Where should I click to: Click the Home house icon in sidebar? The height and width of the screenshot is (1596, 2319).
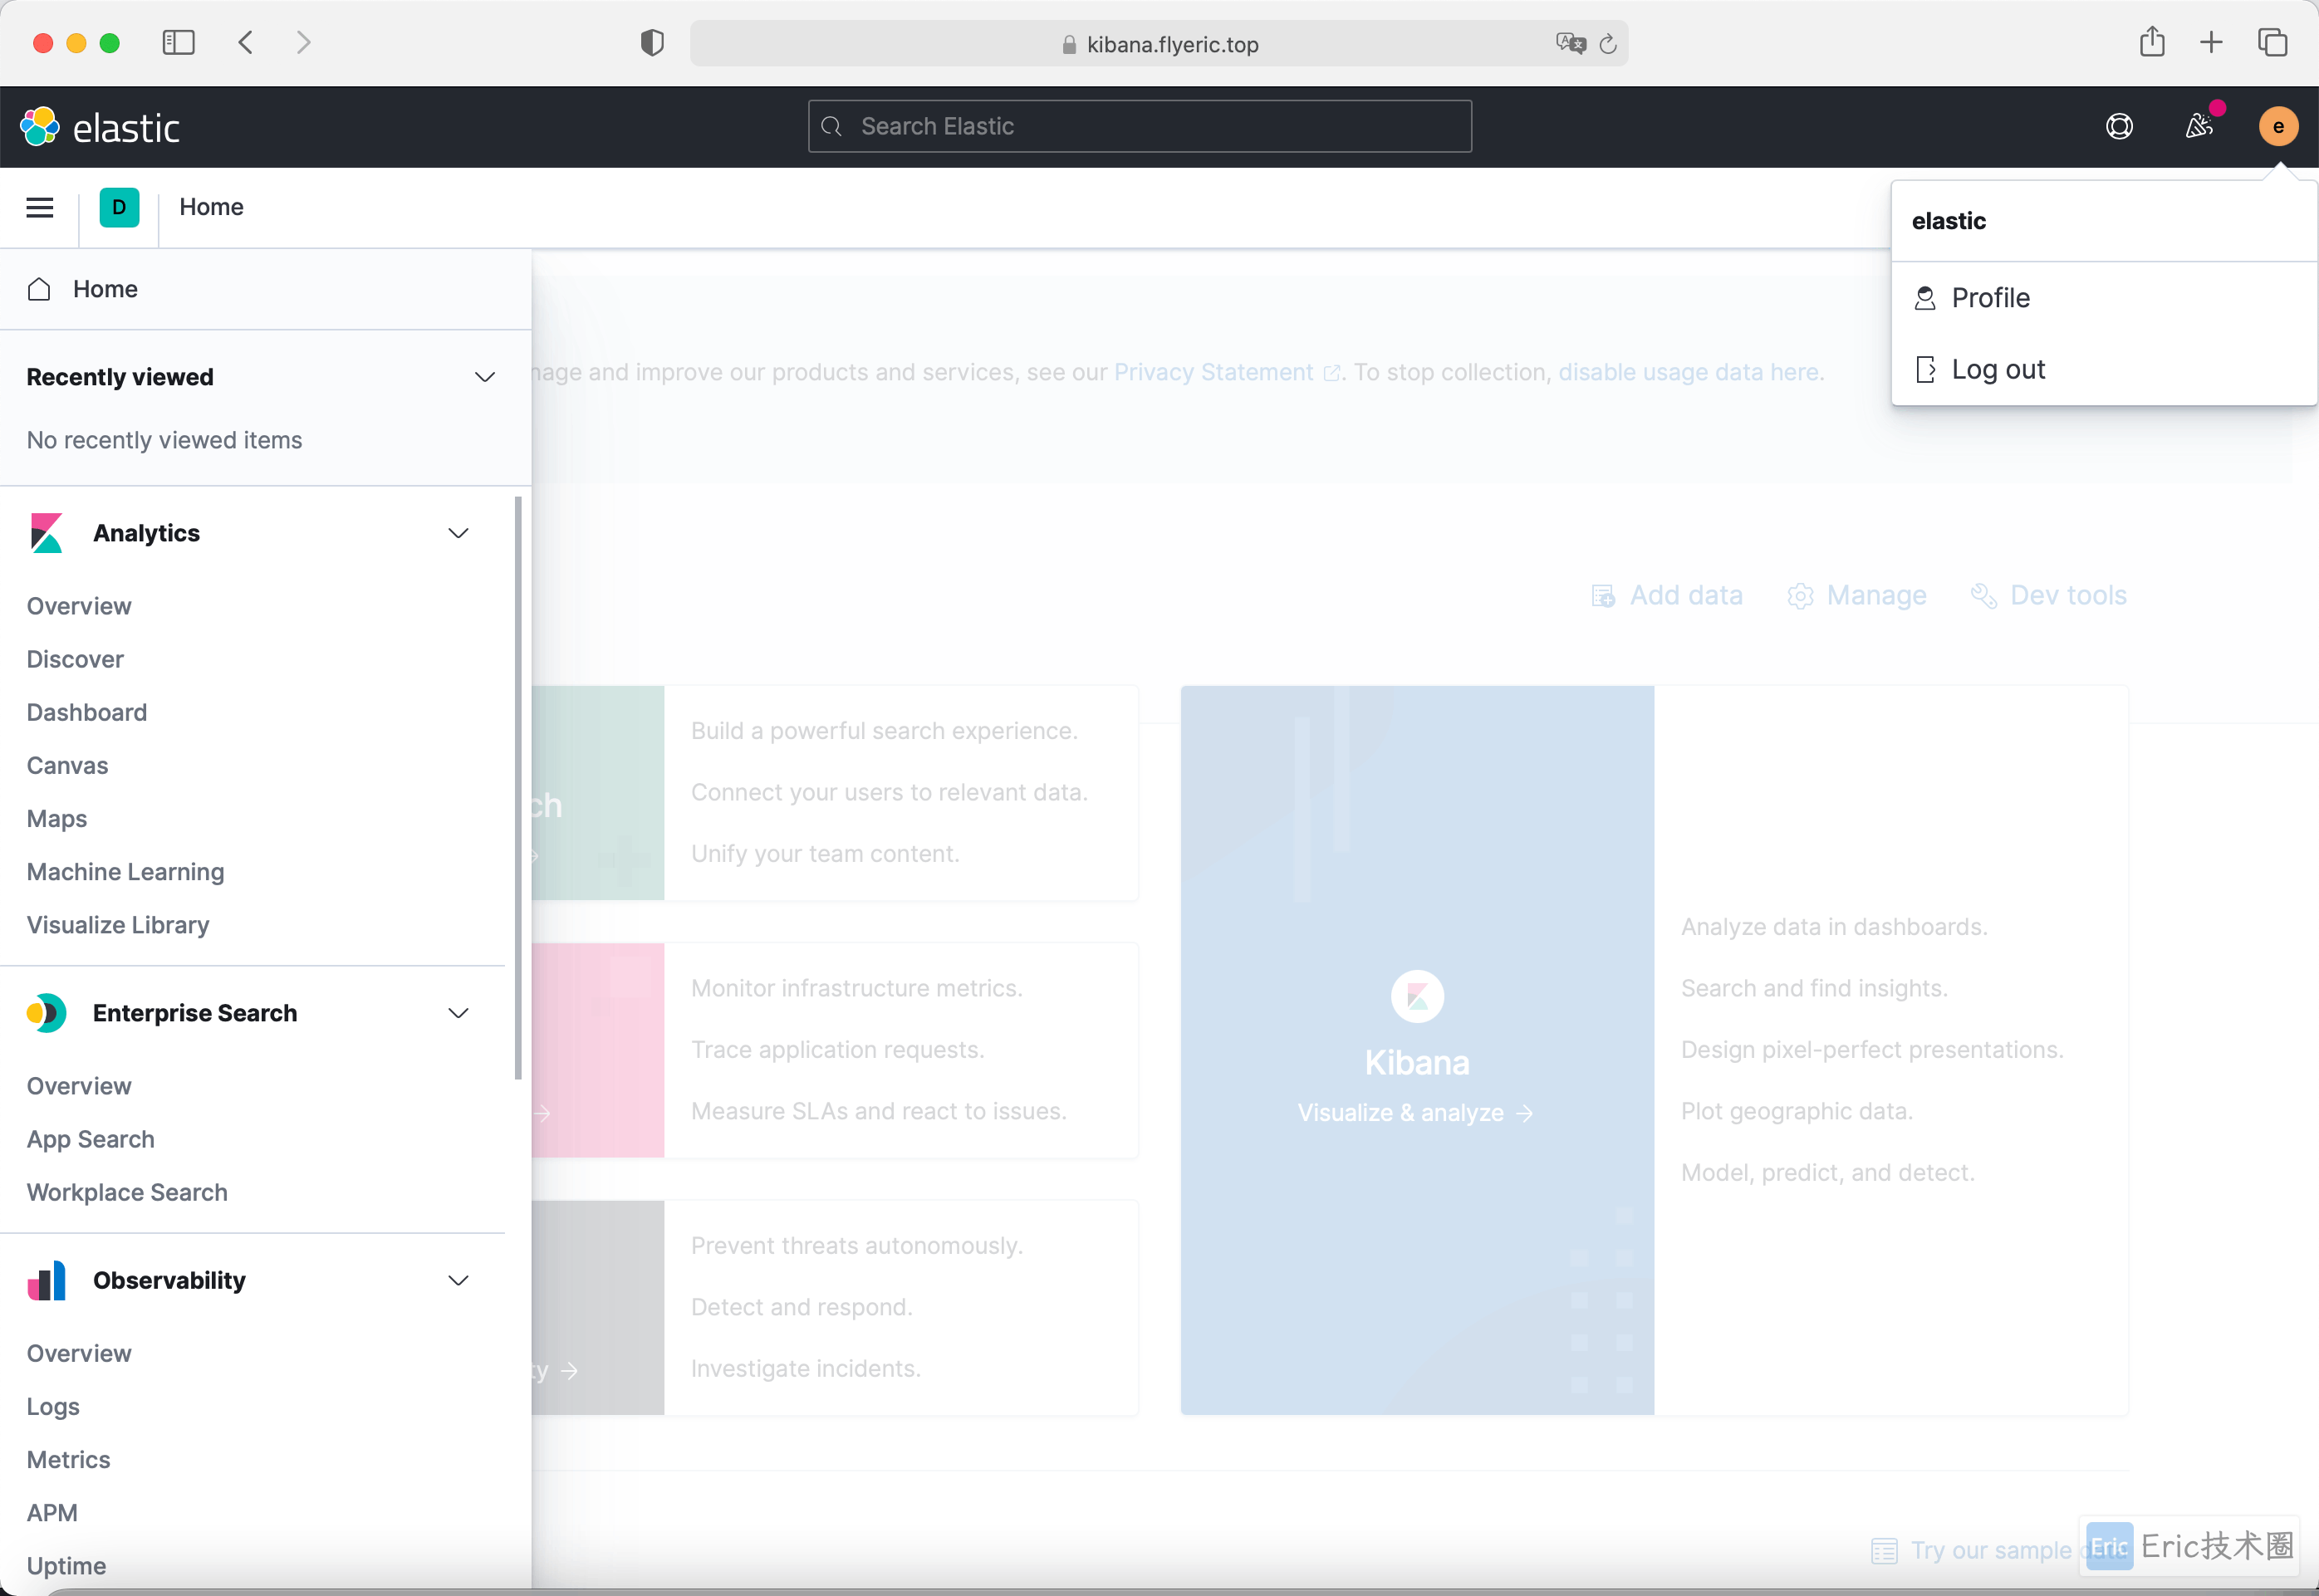[x=39, y=289]
